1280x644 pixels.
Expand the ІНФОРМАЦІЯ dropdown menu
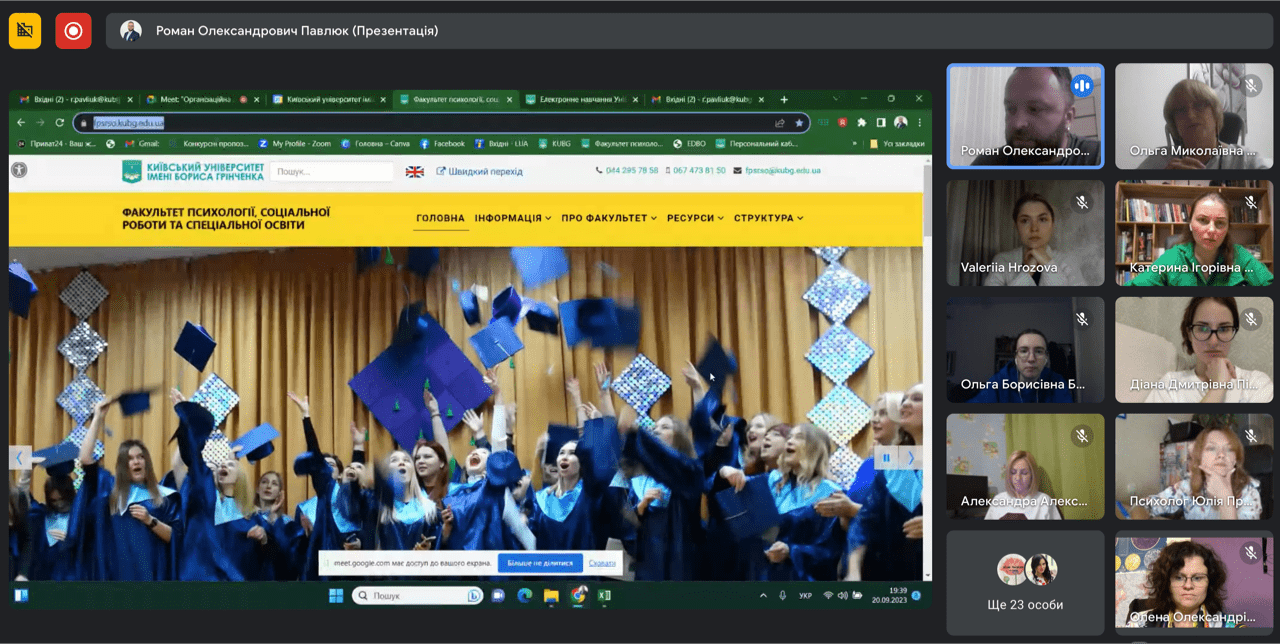[512, 218]
